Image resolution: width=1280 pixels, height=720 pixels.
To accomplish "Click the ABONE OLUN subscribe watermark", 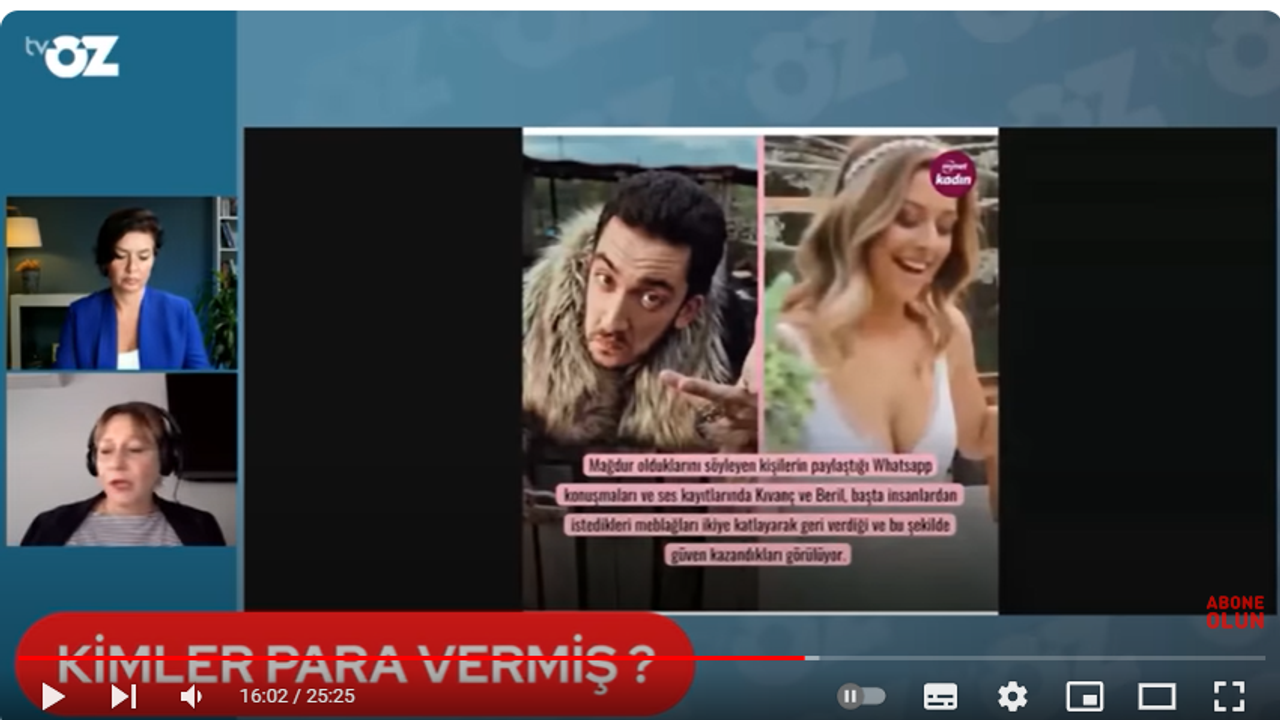I will coord(1234,612).
